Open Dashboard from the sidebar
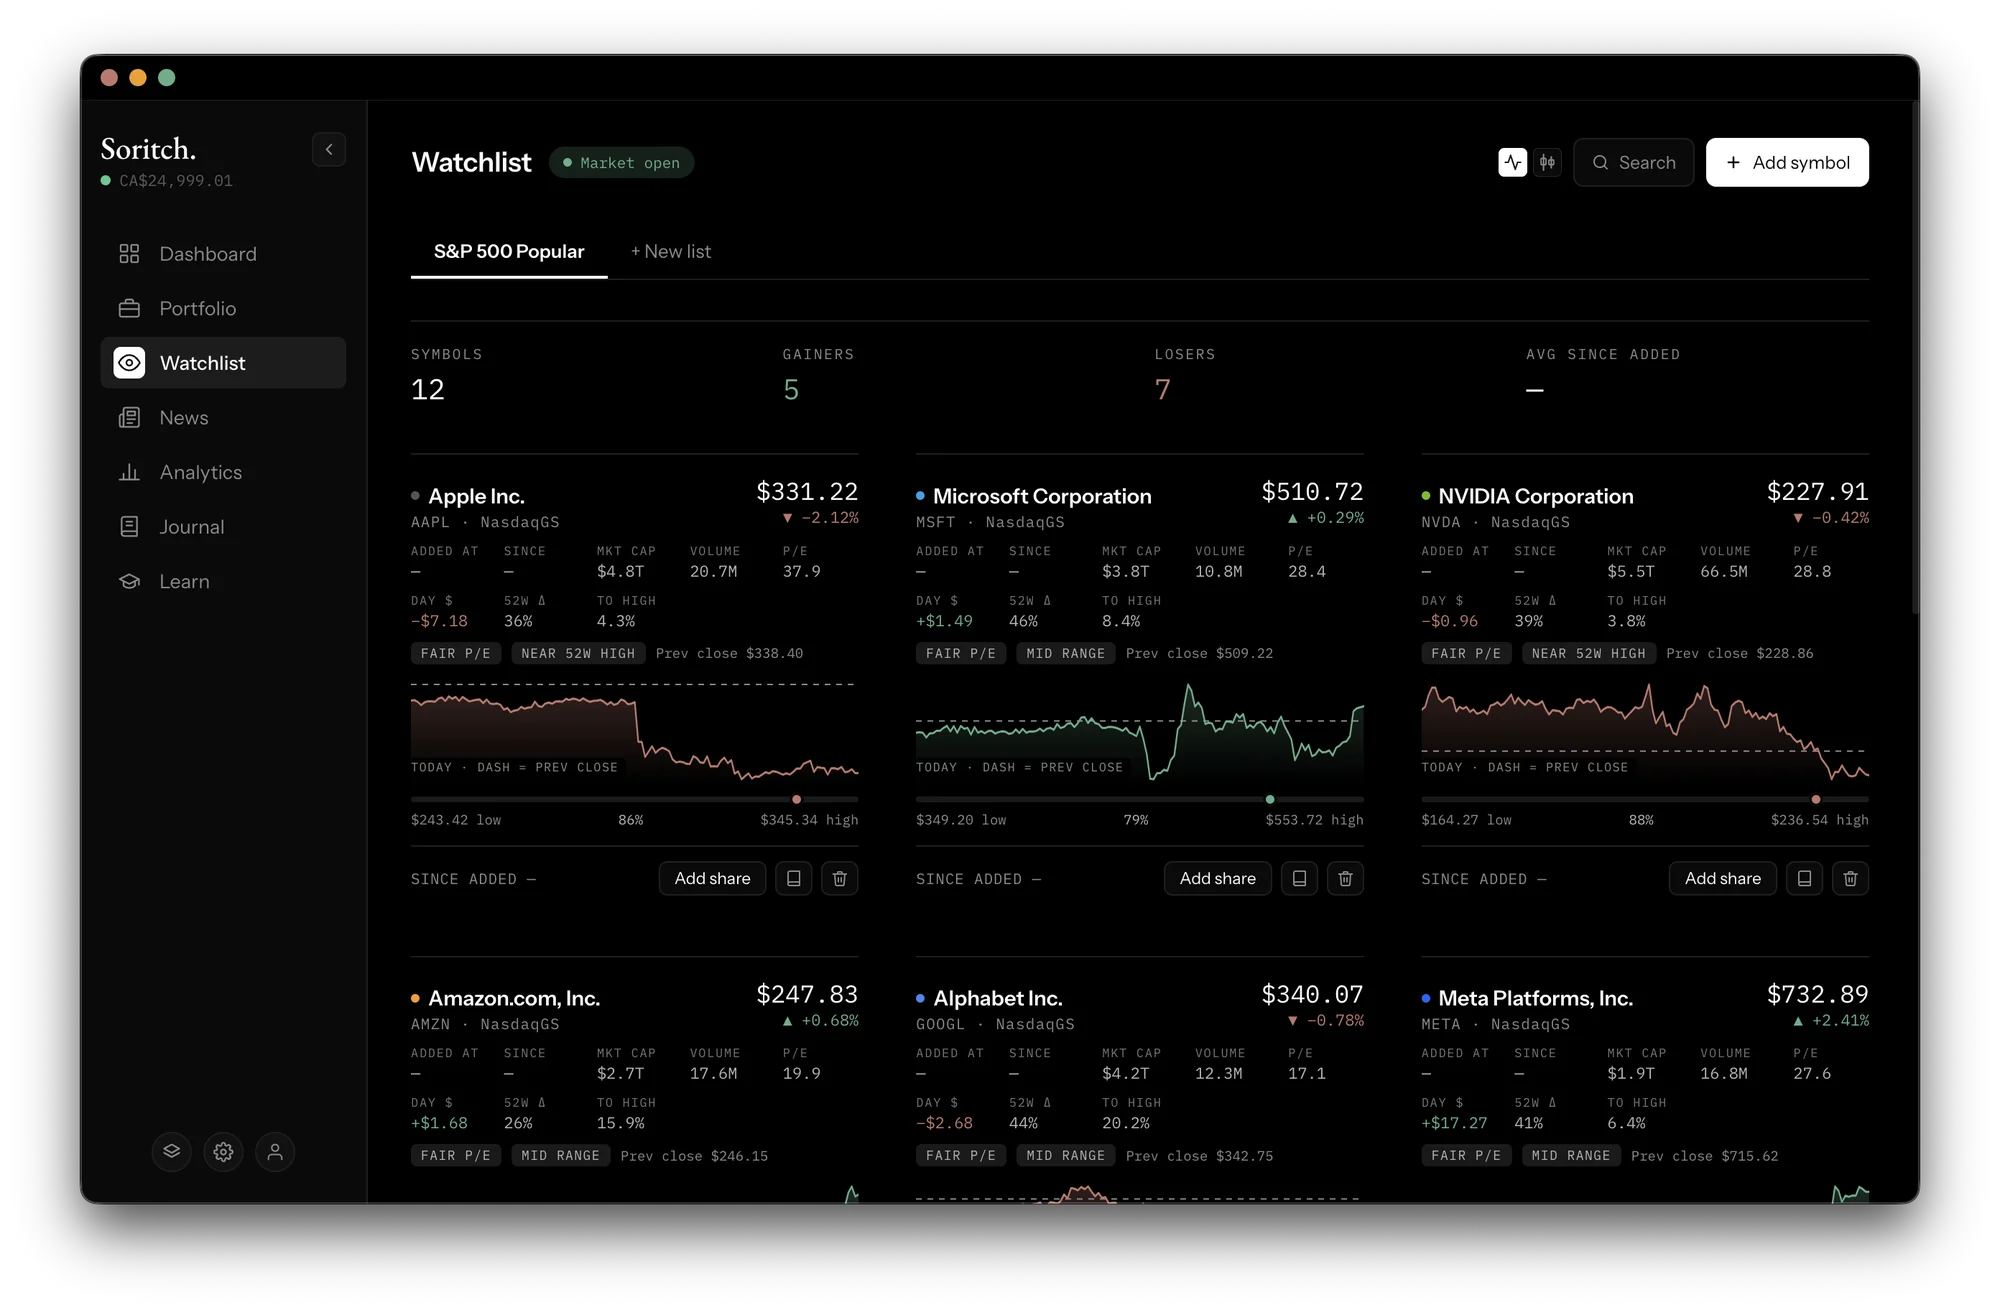 click(x=223, y=254)
